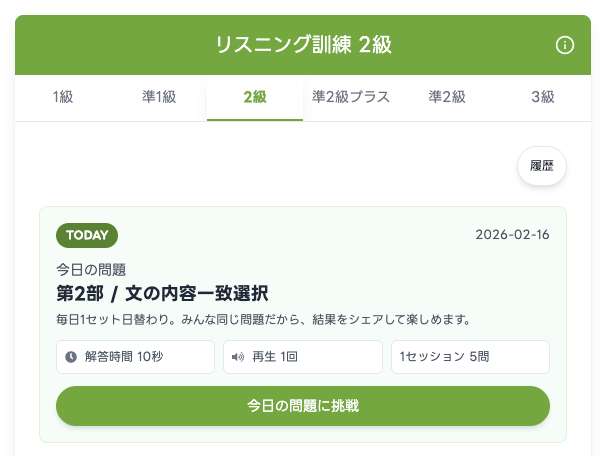
Task: Click the 再生 1回 info chip
Action: 303,357
